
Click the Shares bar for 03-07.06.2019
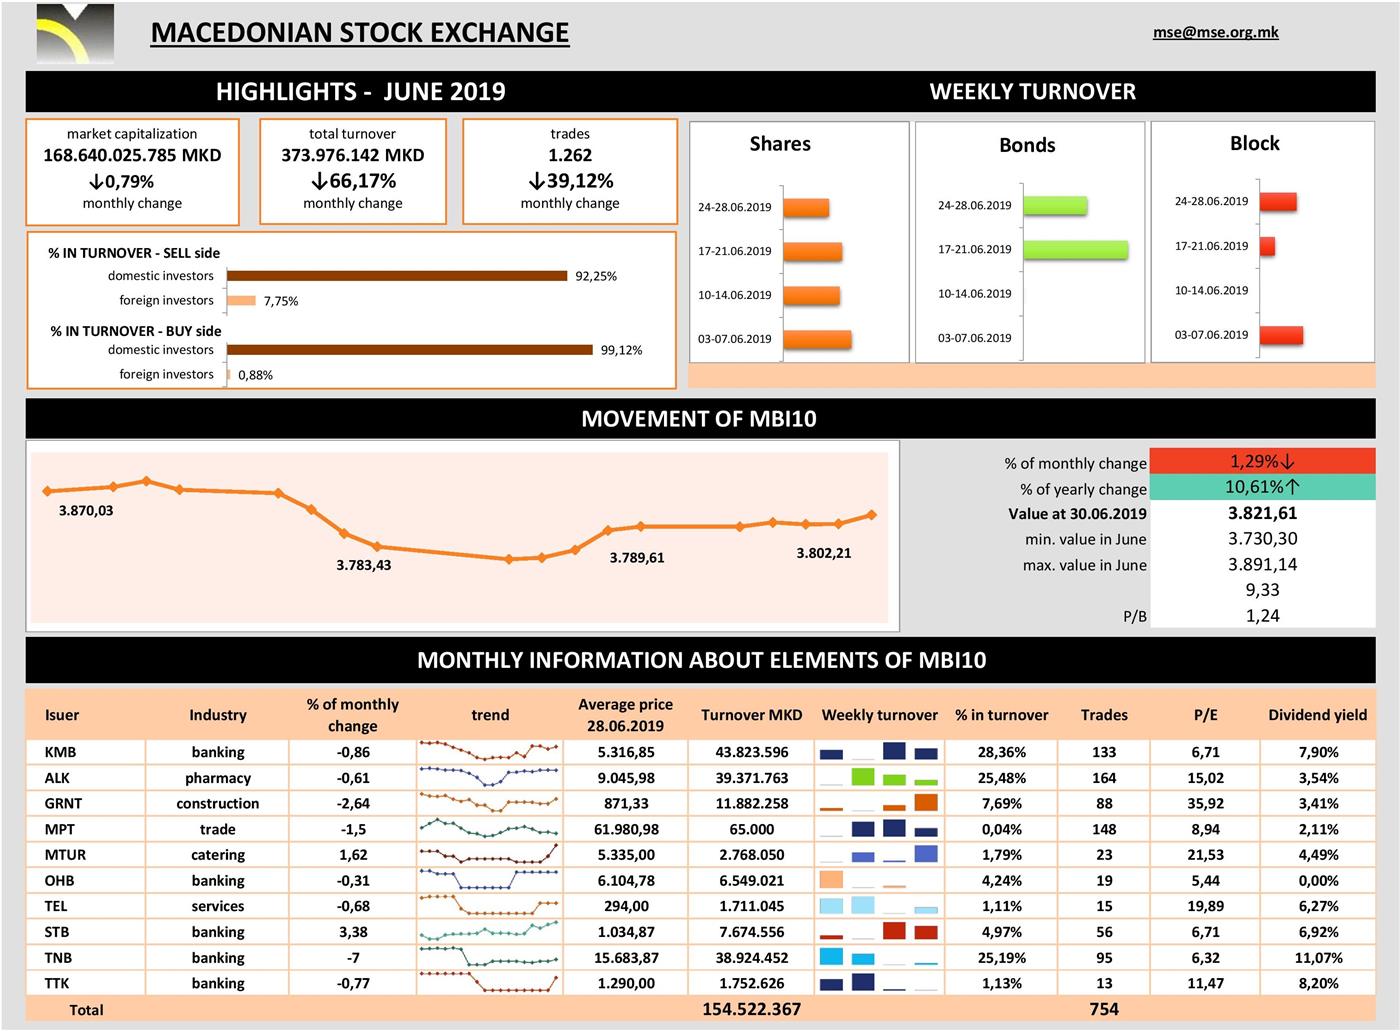click(x=817, y=339)
